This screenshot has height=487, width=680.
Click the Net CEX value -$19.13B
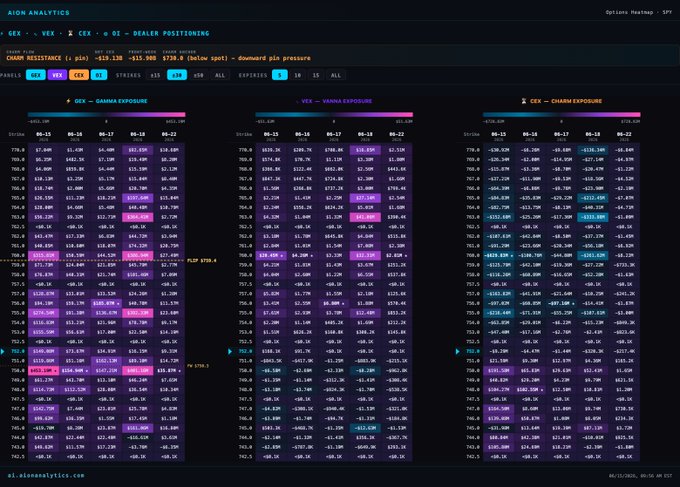pos(108,58)
